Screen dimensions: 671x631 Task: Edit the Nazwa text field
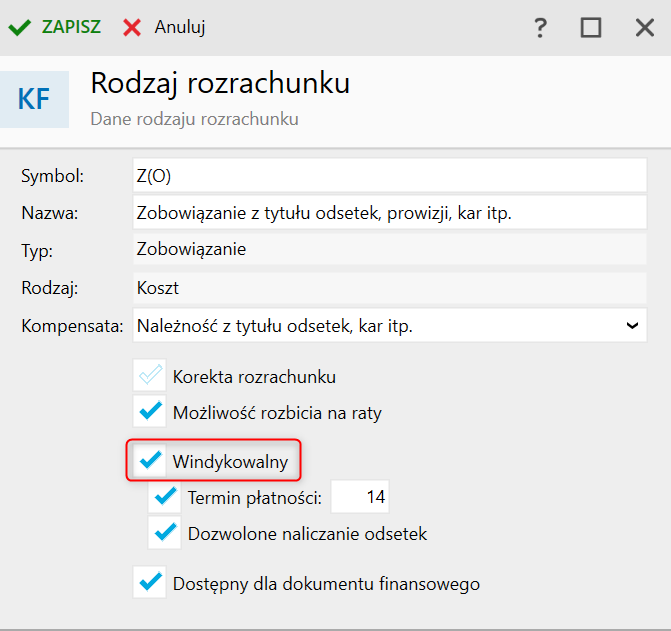tap(389, 213)
